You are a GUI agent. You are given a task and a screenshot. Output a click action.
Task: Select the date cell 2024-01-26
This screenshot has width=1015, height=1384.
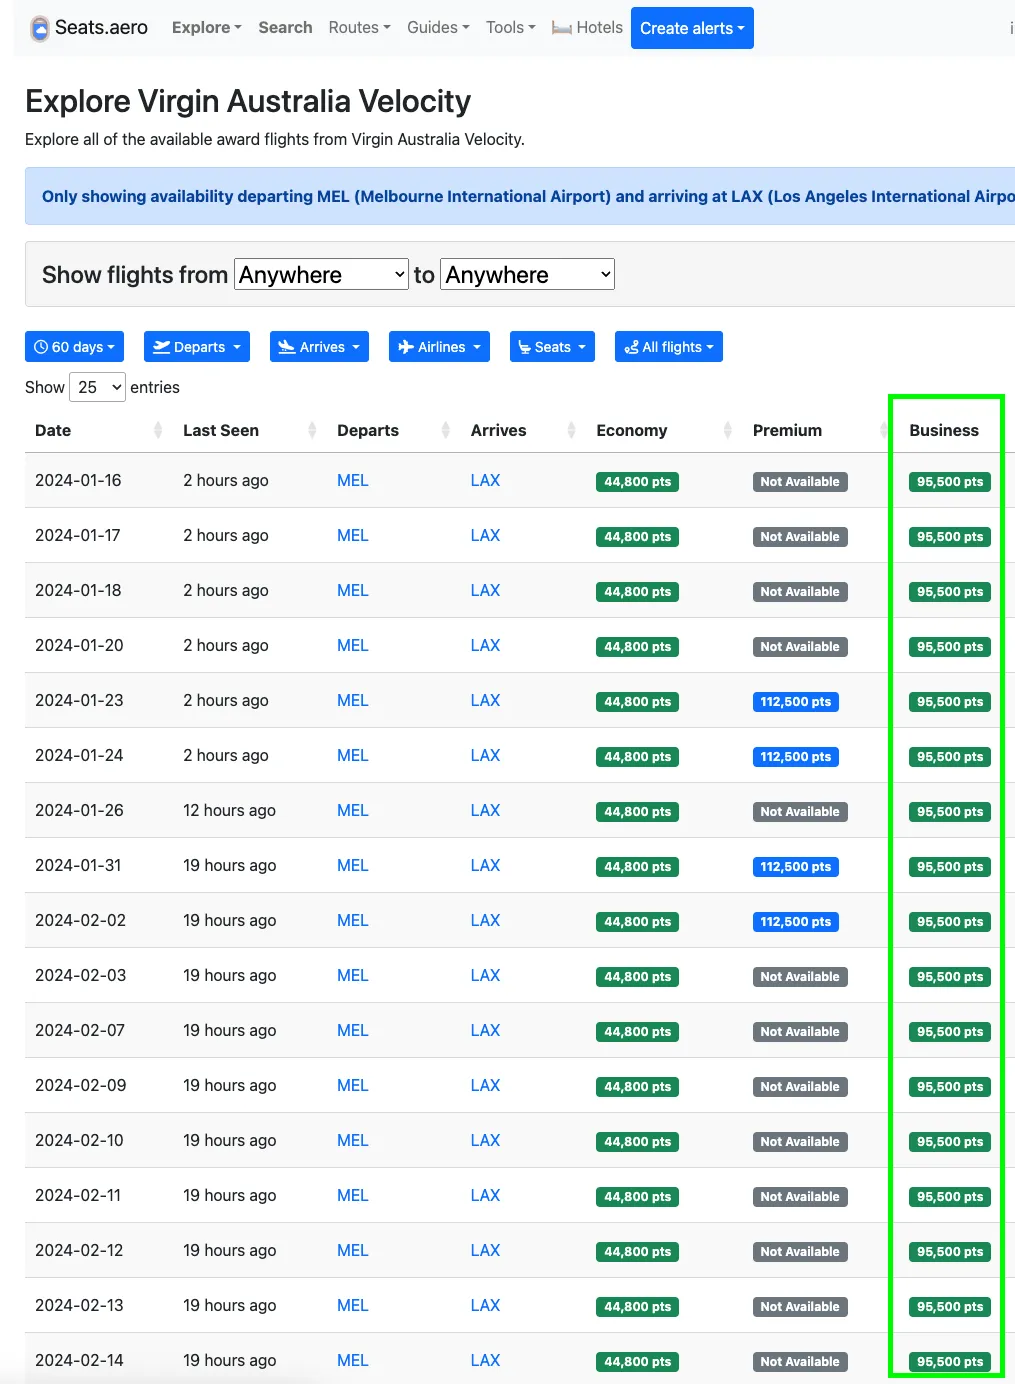coord(79,811)
